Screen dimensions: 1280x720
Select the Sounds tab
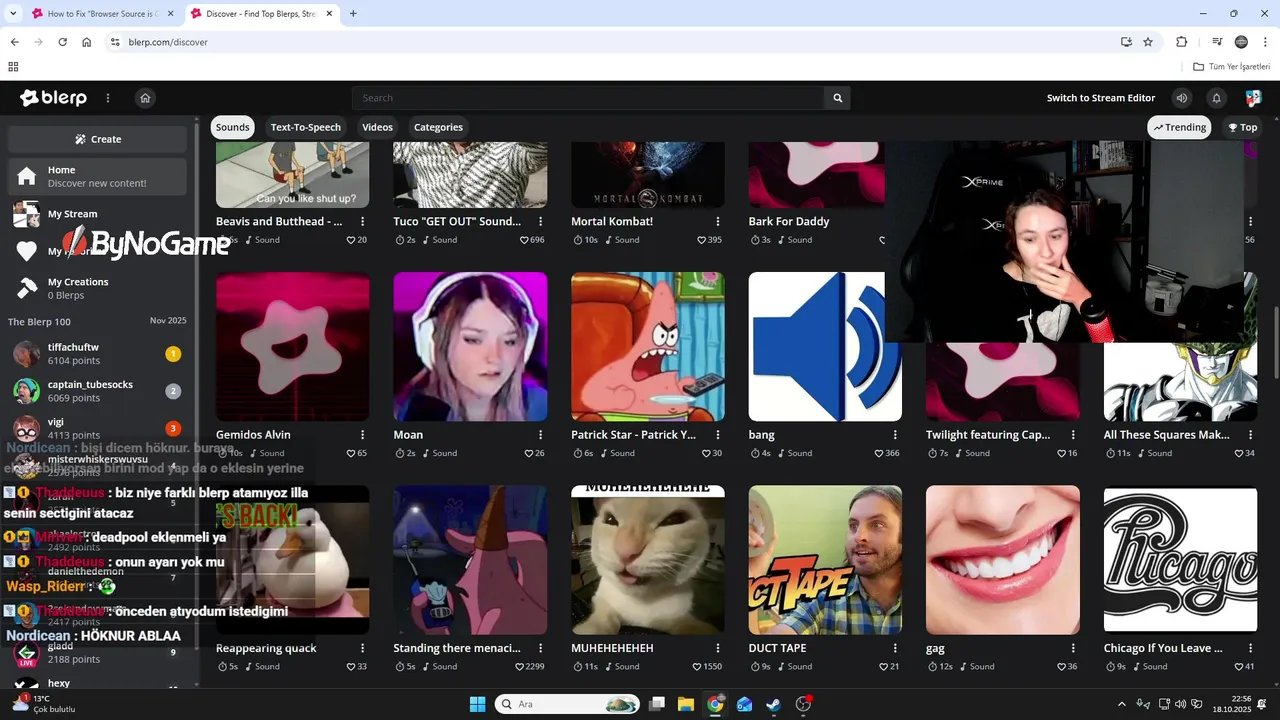tap(232, 127)
